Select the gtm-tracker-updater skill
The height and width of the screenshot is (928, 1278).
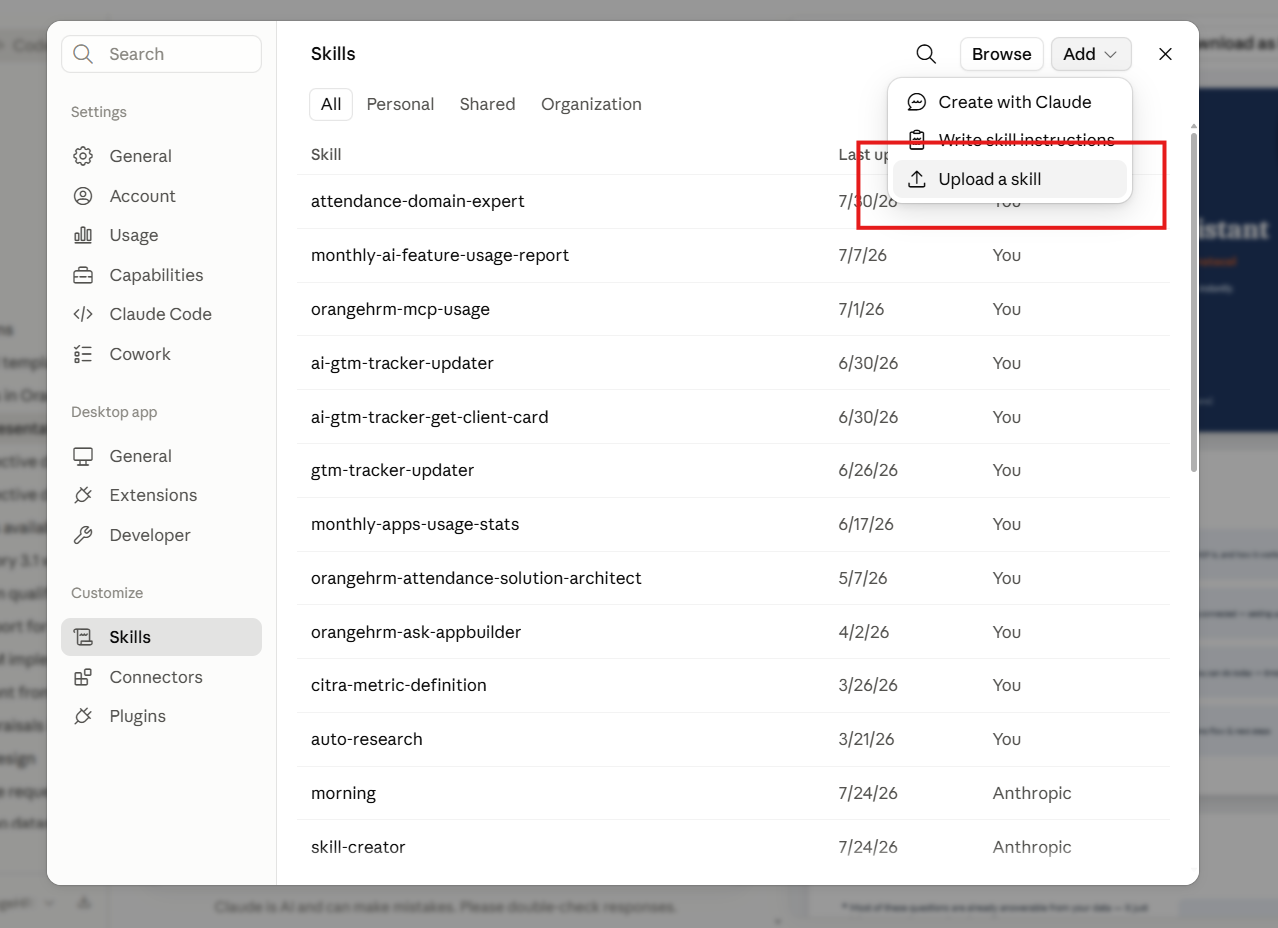coord(733,470)
